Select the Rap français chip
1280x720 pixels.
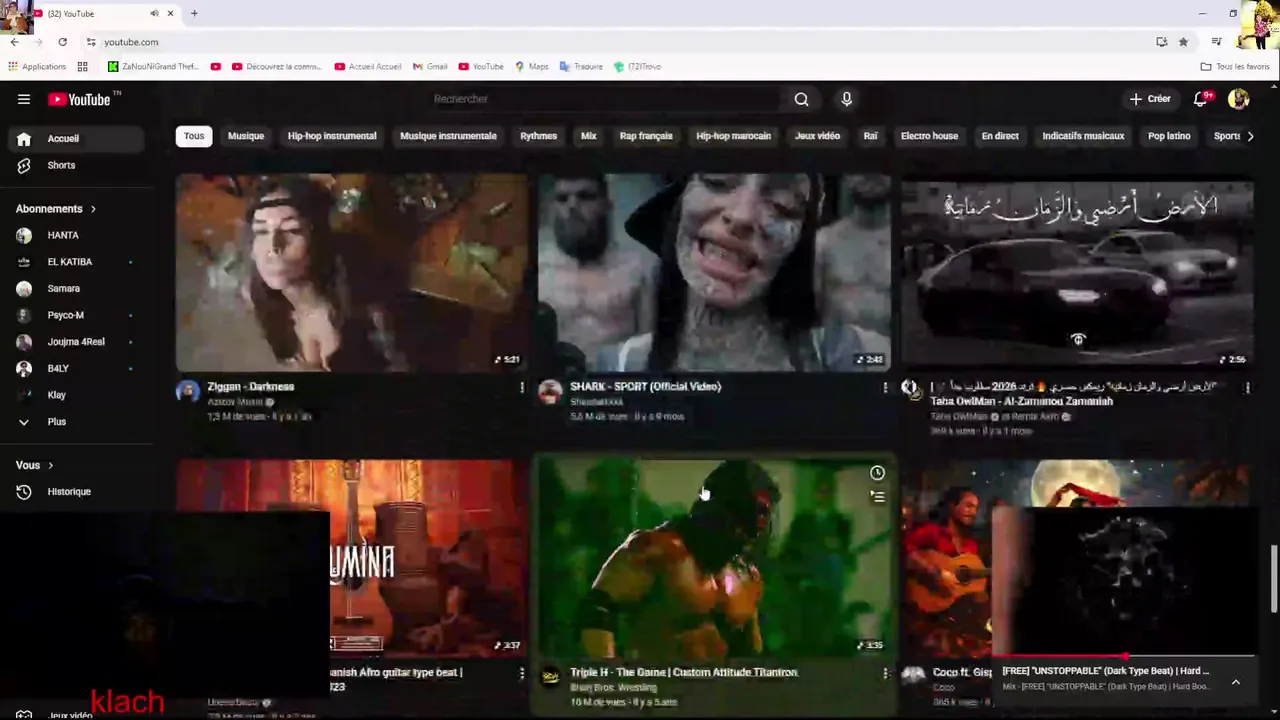click(x=646, y=136)
